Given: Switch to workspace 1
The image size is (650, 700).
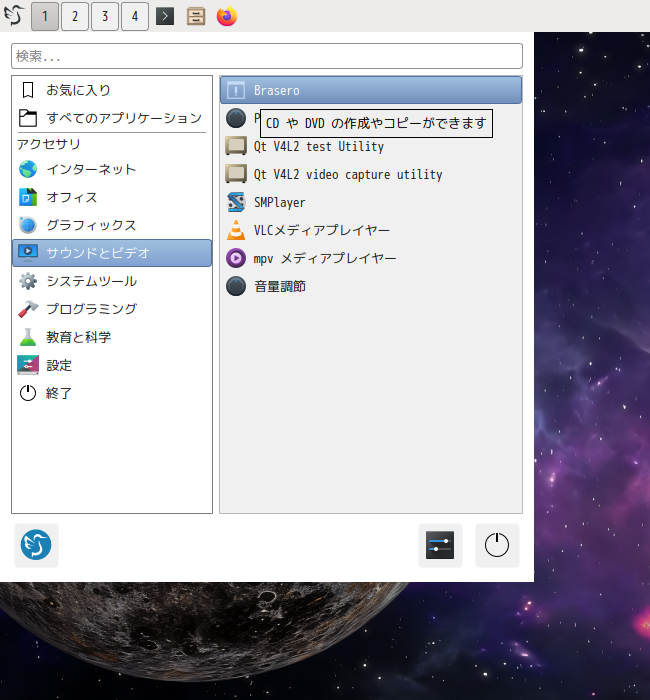Looking at the screenshot, I should (45, 17).
